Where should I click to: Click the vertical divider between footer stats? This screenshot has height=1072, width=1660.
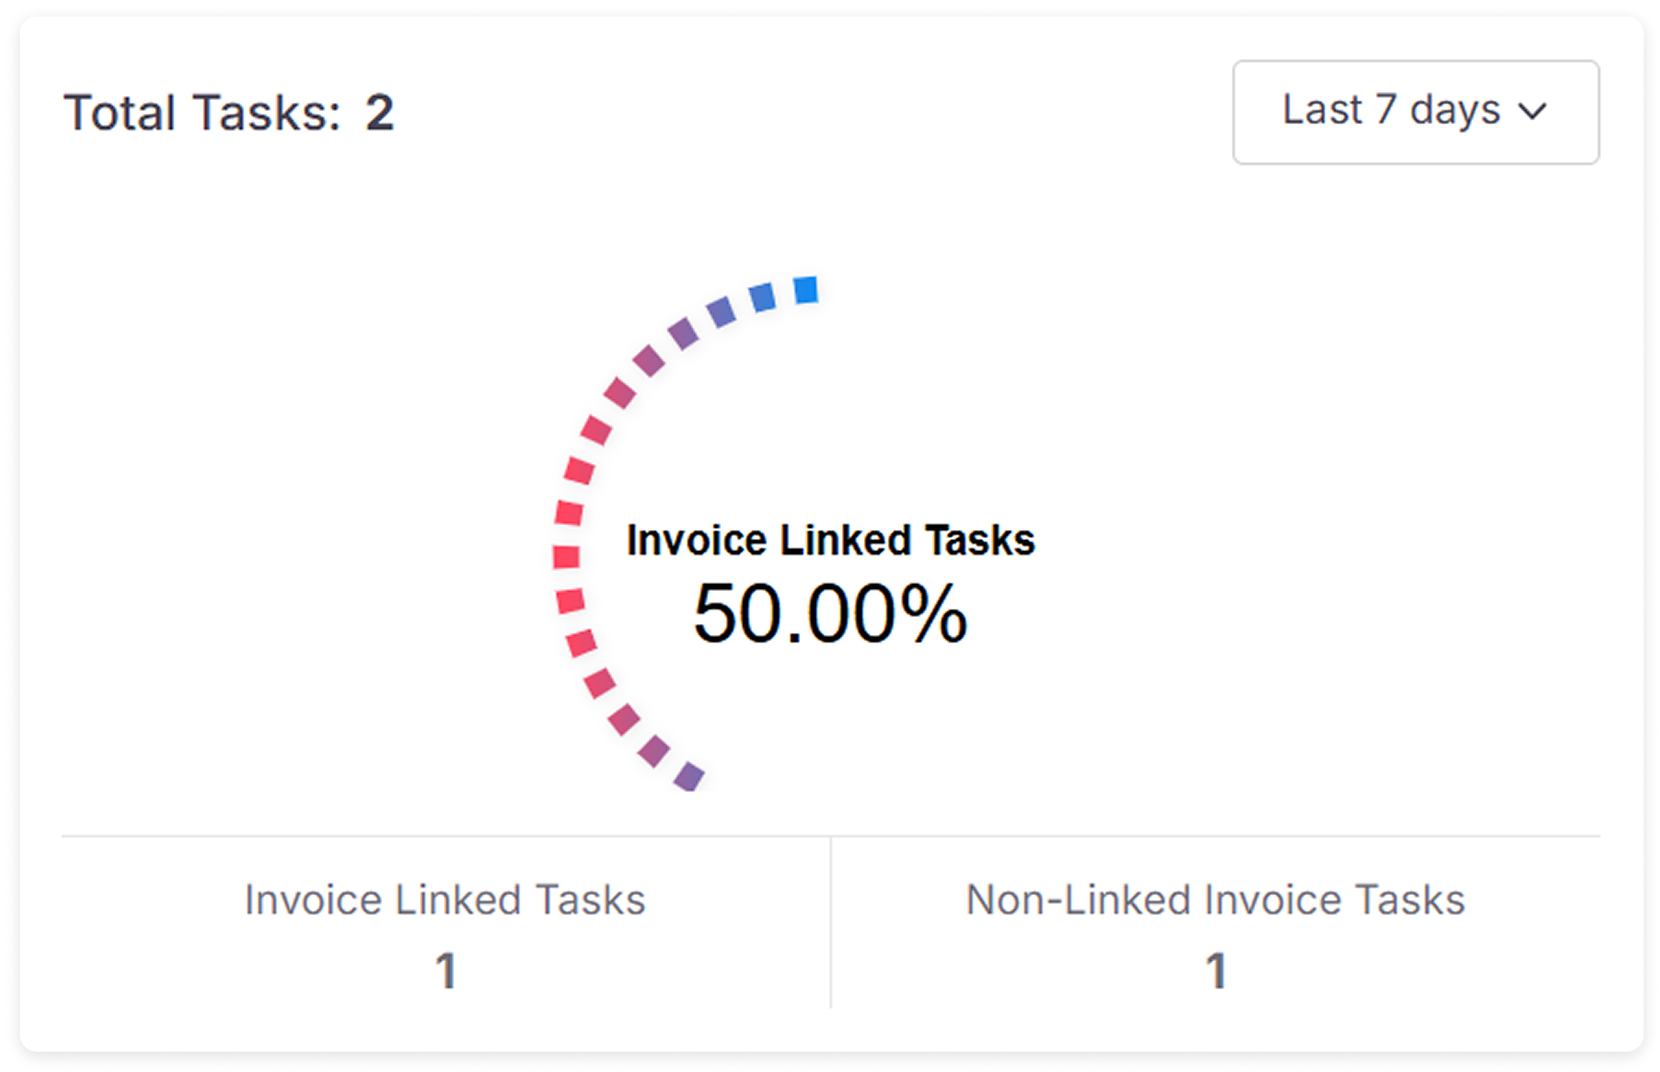(830, 922)
